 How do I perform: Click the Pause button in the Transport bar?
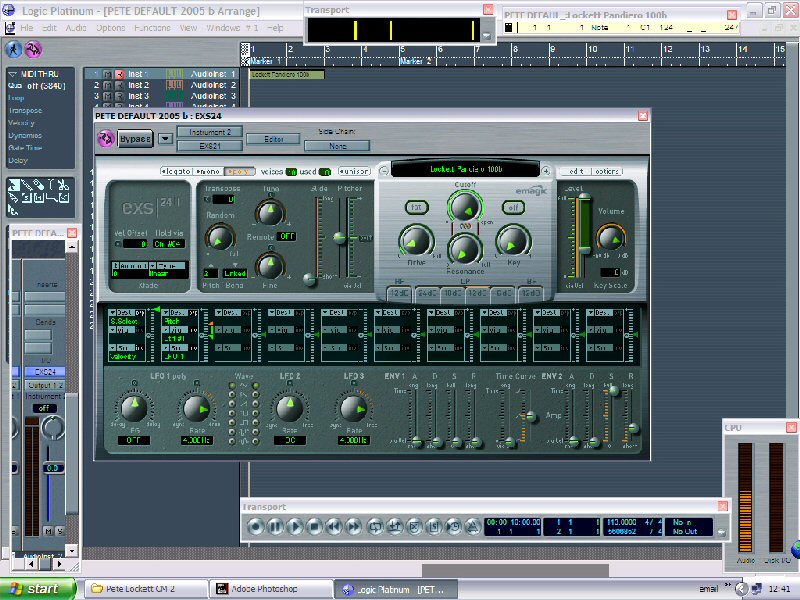click(275, 526)
